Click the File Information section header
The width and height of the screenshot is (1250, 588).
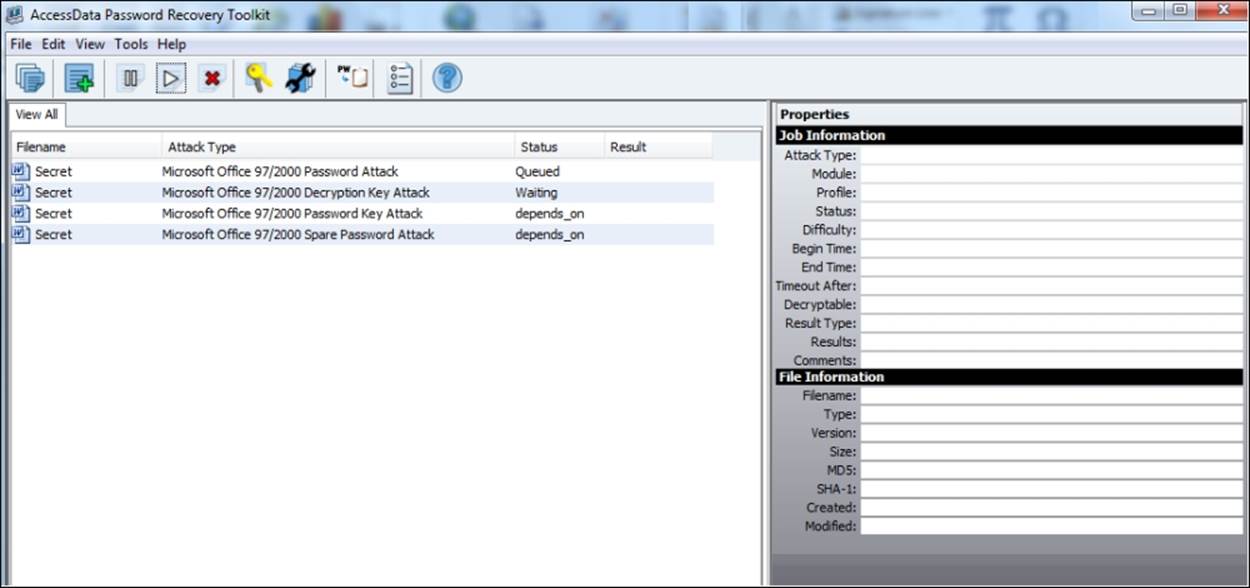tap(1009, 377)
